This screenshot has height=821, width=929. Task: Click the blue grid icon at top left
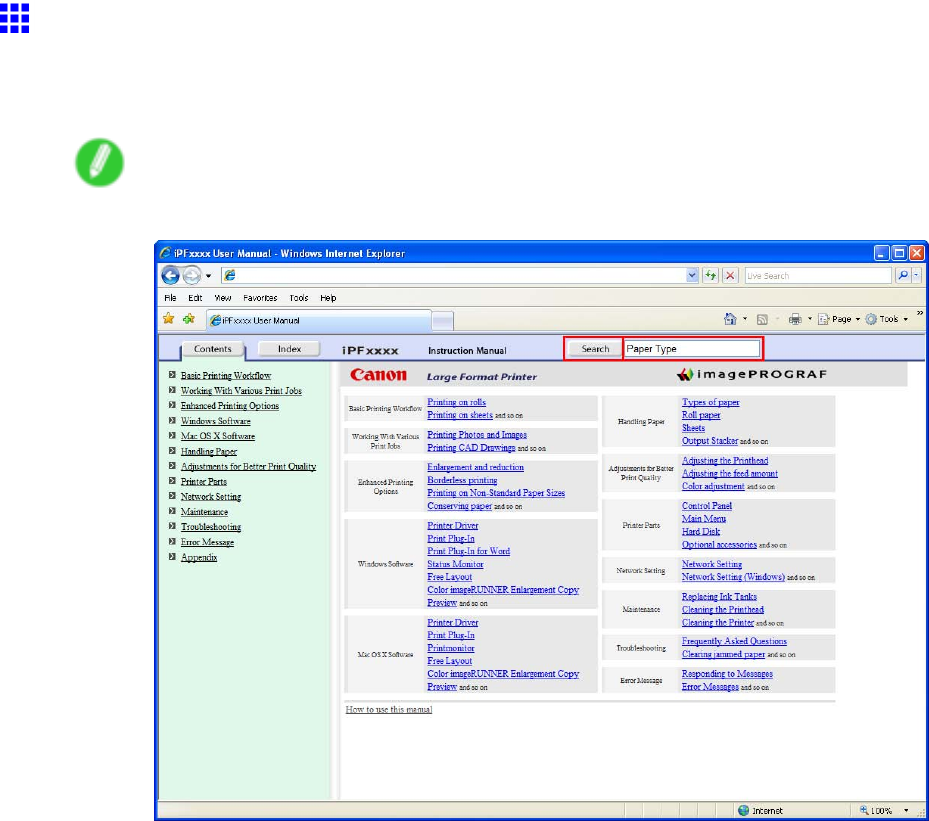coord(15,18)
